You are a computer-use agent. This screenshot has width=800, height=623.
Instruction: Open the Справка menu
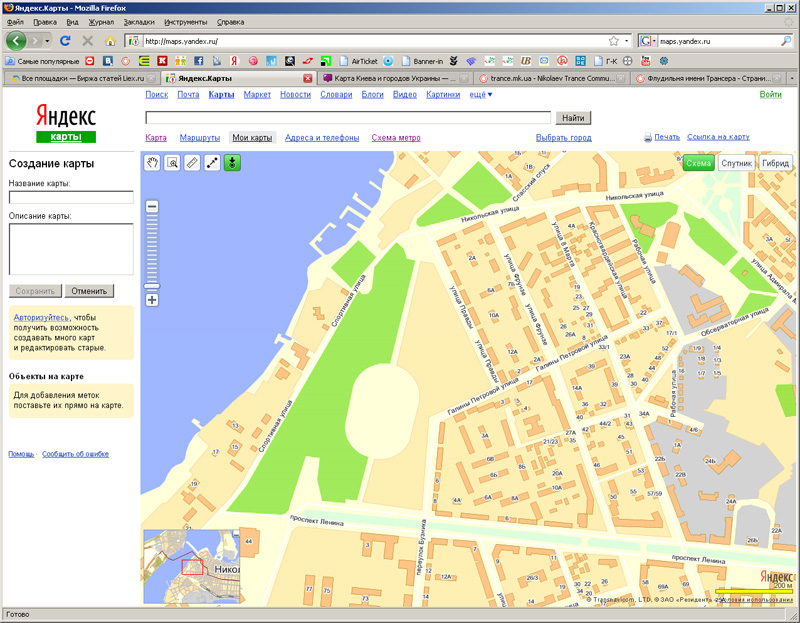pyautogui.click(x=230, y=22)
